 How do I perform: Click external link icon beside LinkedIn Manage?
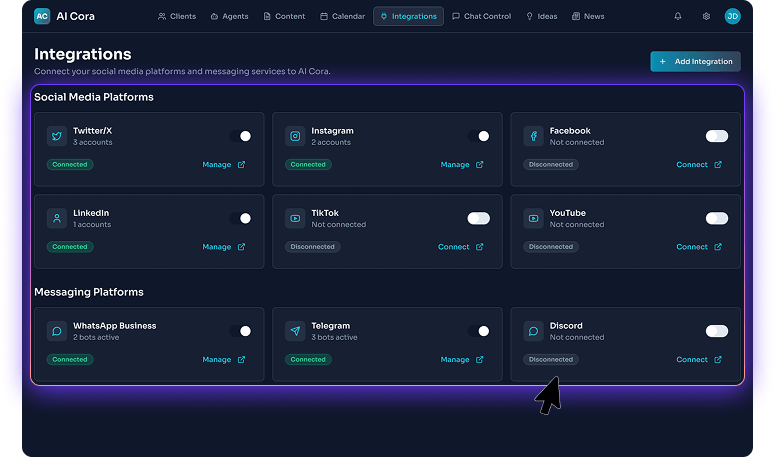tap(241, 247)
